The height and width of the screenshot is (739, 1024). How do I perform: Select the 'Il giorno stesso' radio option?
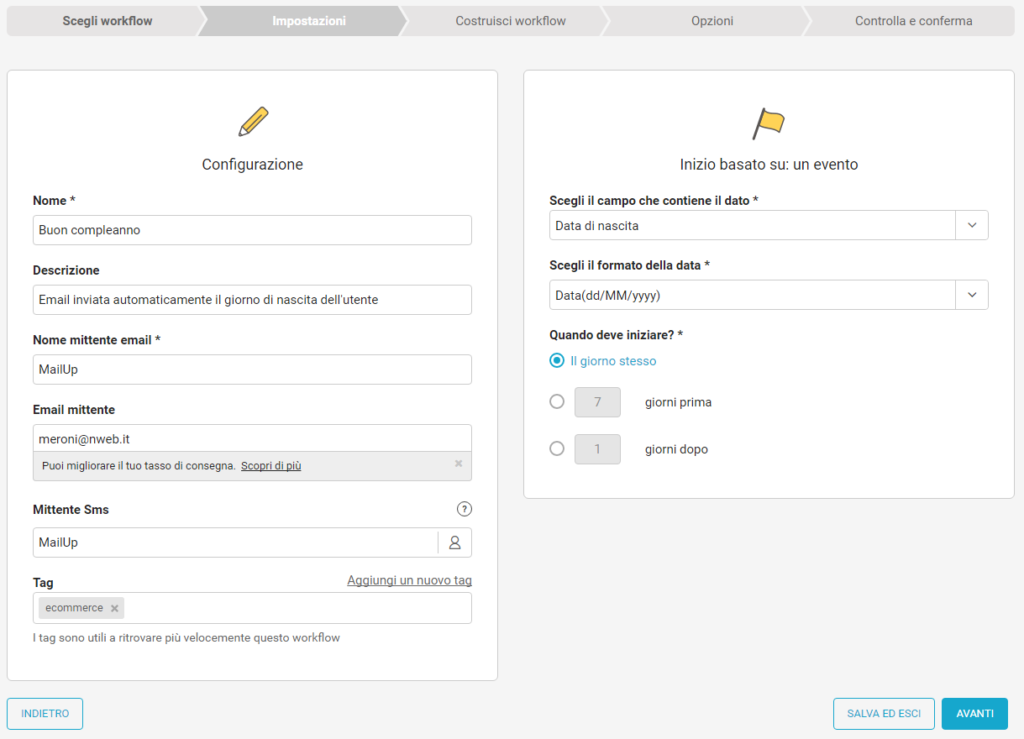pos(557,361)
